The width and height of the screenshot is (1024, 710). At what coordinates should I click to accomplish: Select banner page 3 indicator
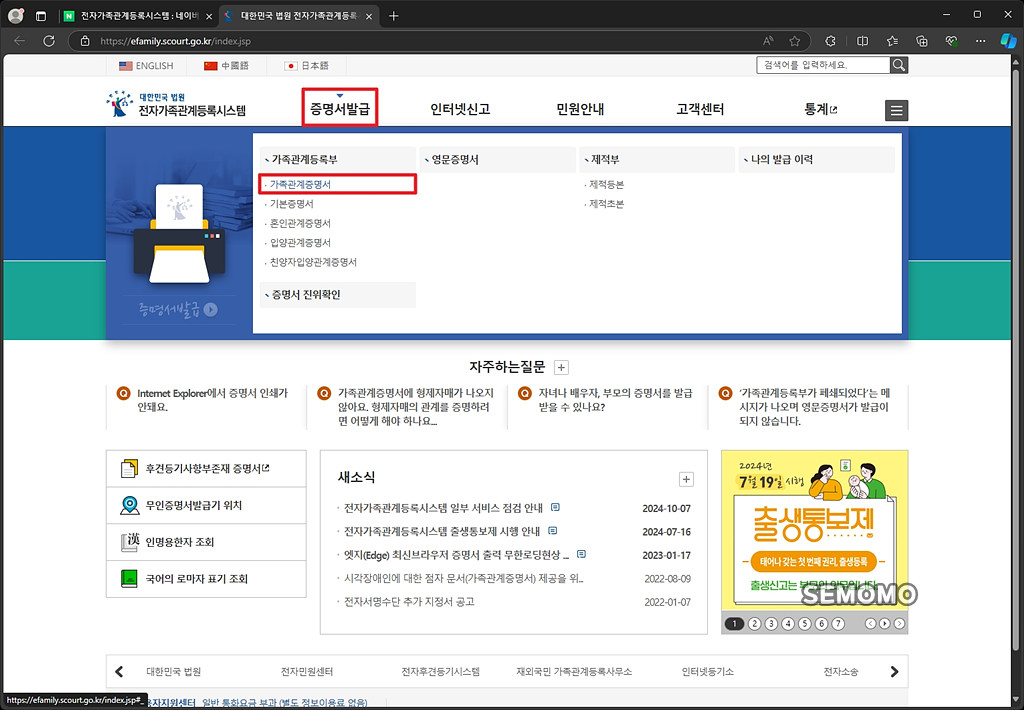point(771,624)
